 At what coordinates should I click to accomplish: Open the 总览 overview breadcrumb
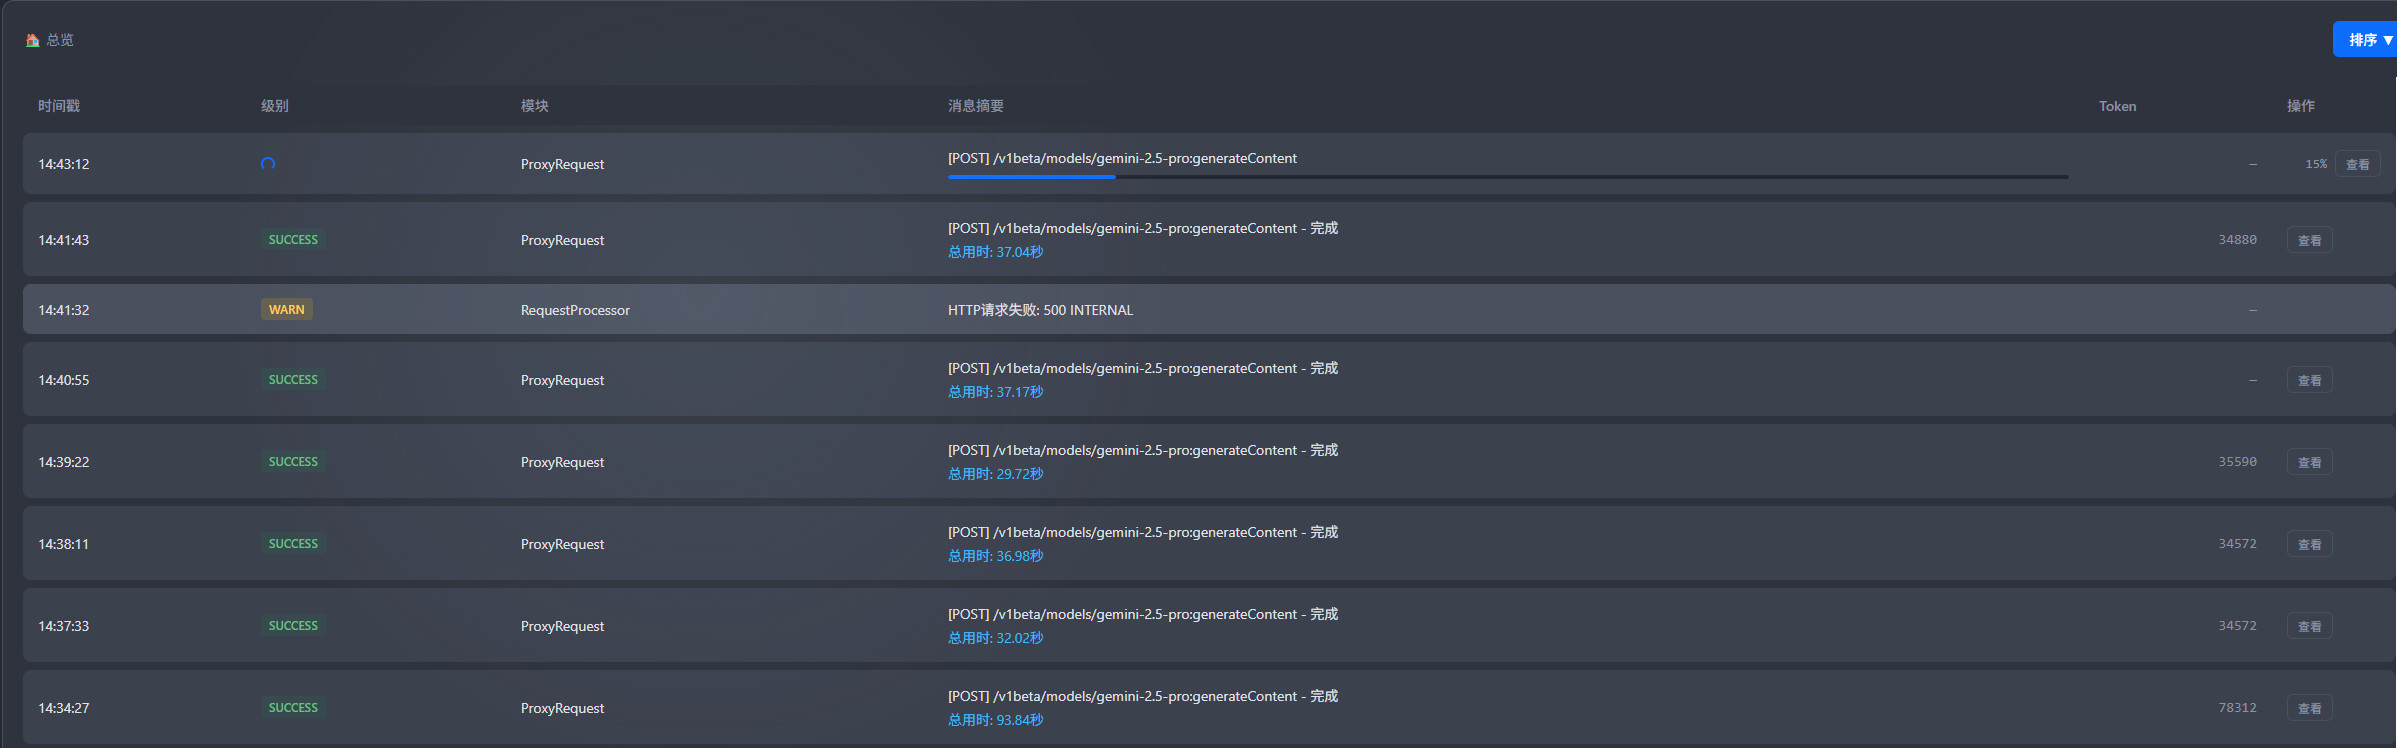(x=60, y=40)
